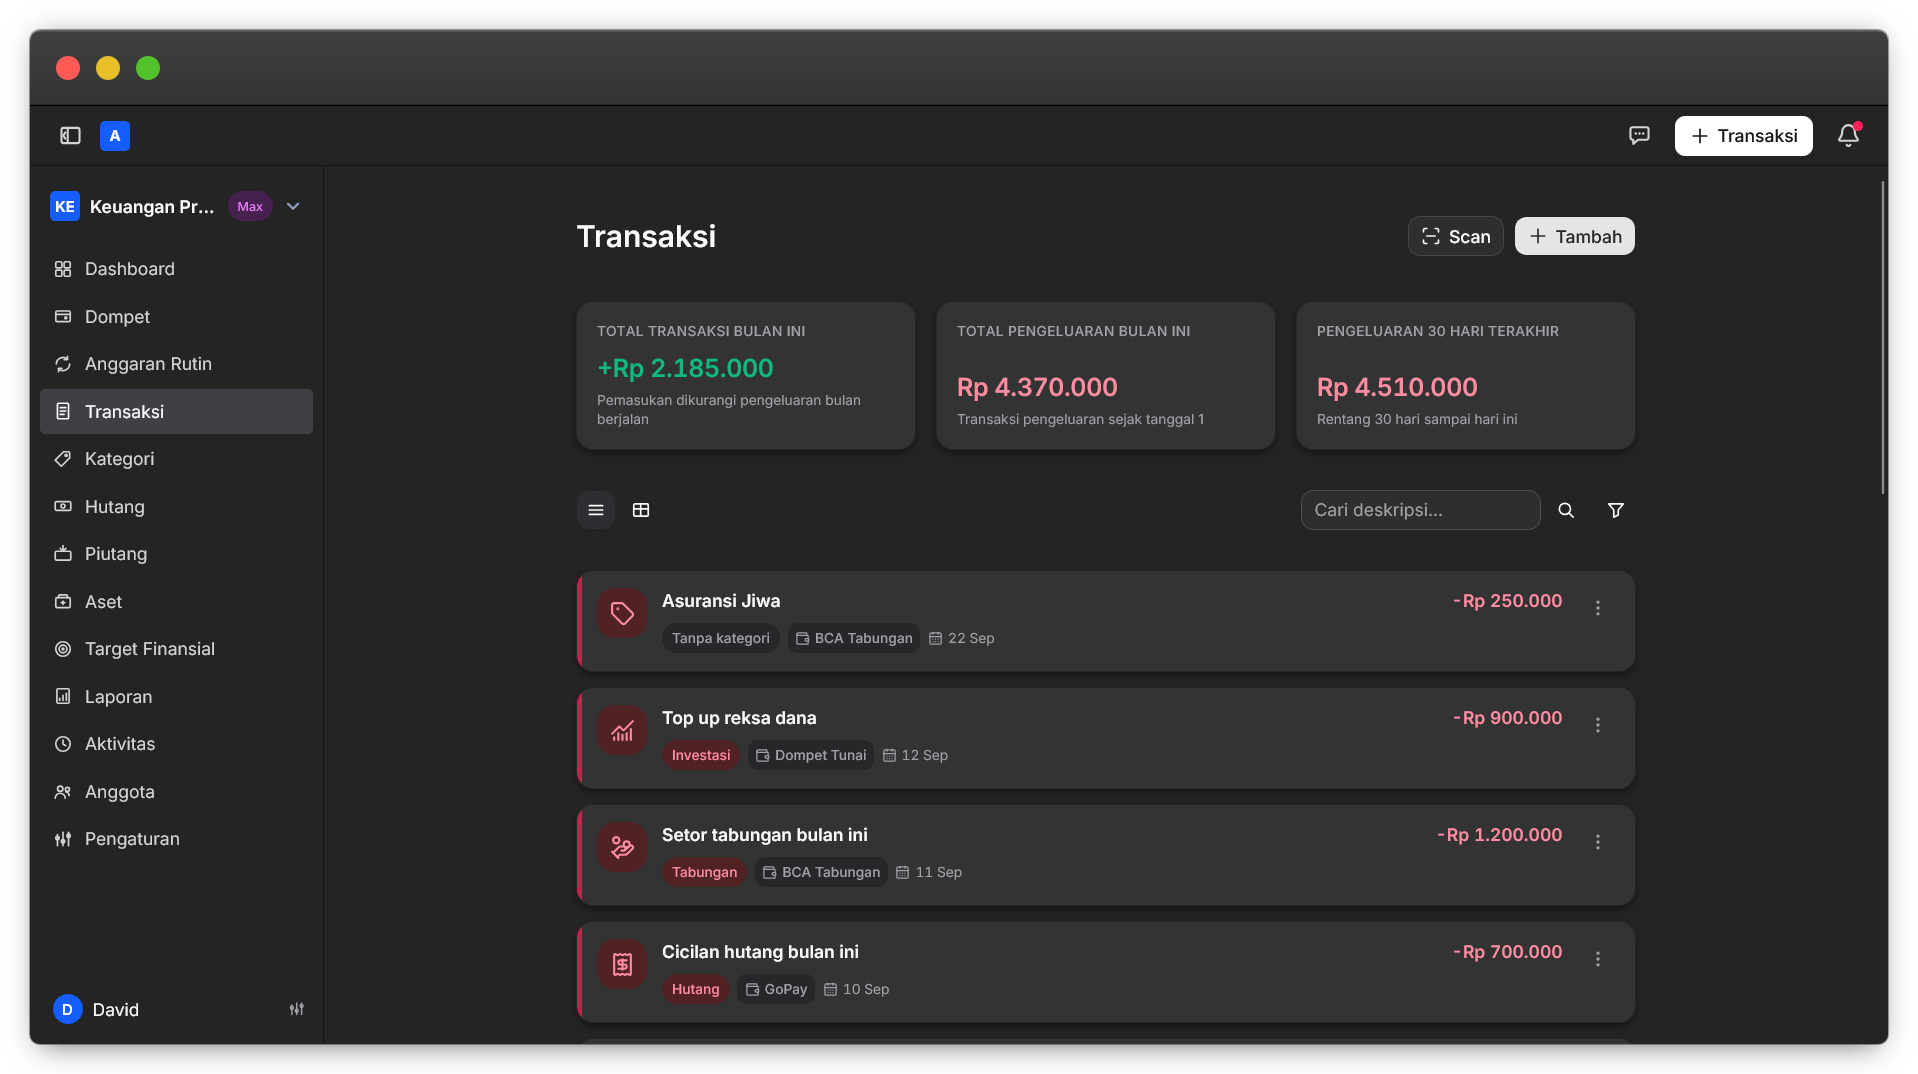
Task: Toggle the sidebar panel icon
Action: 70,136
